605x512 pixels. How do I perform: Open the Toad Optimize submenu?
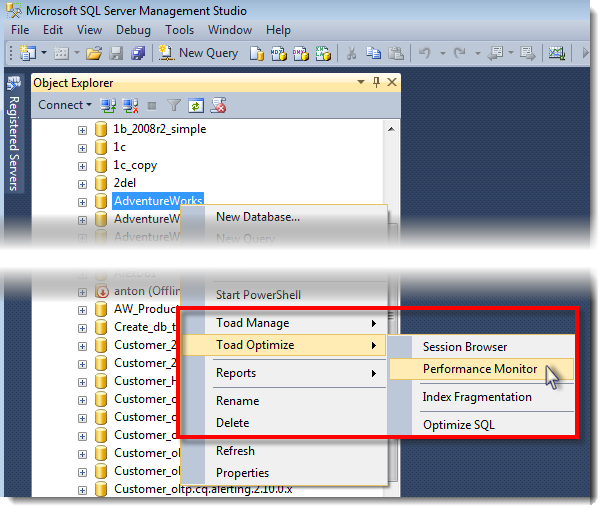(x=284, y=345)
